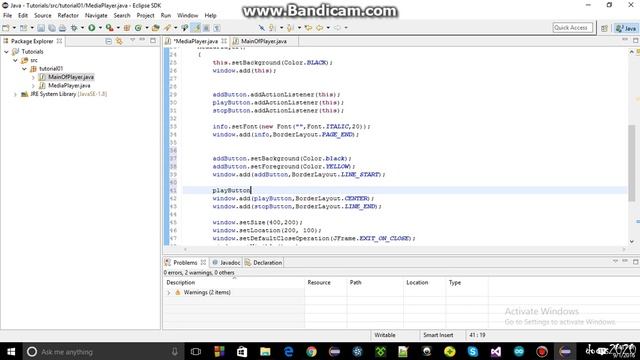
Task: Click the Back navigation arrow icon
Action: point(320,28)
